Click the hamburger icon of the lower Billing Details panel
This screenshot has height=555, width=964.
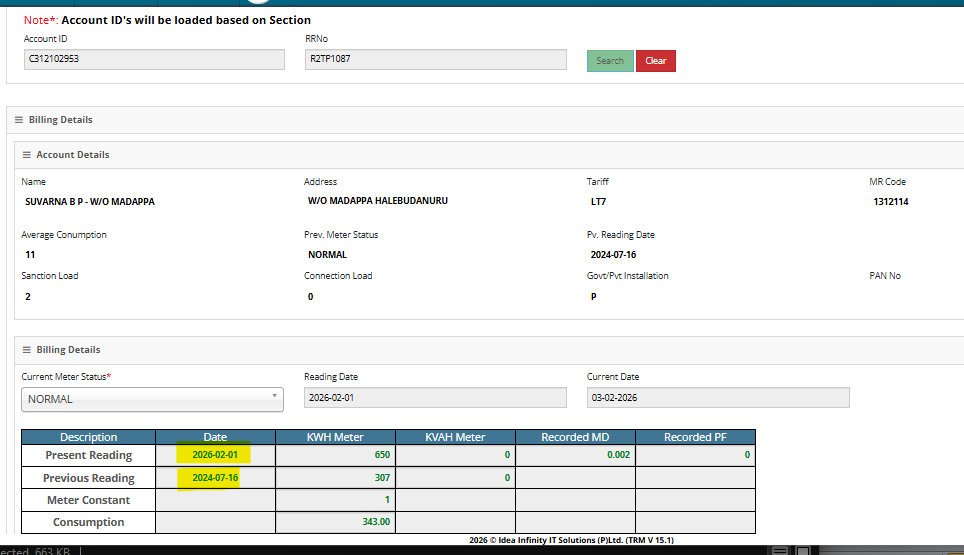26,350
